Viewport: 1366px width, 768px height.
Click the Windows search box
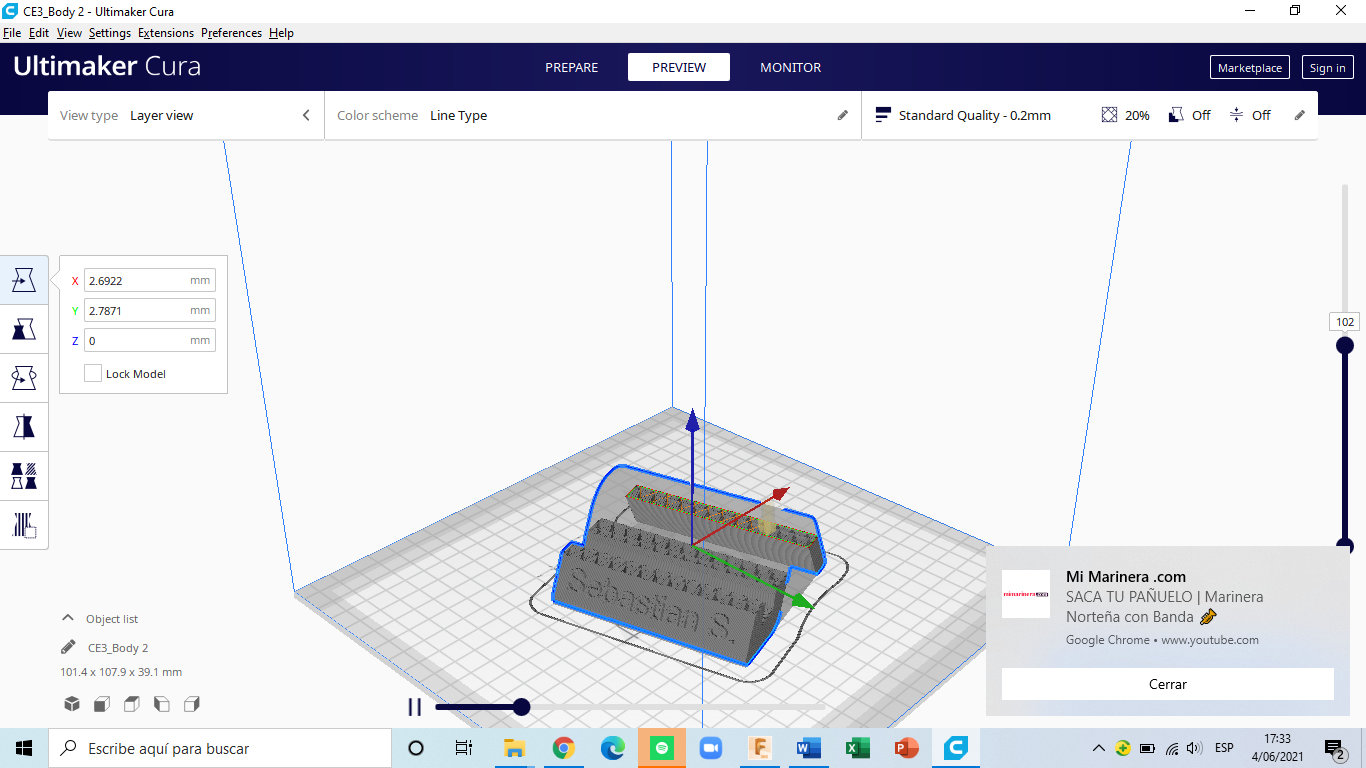[219, 748]
